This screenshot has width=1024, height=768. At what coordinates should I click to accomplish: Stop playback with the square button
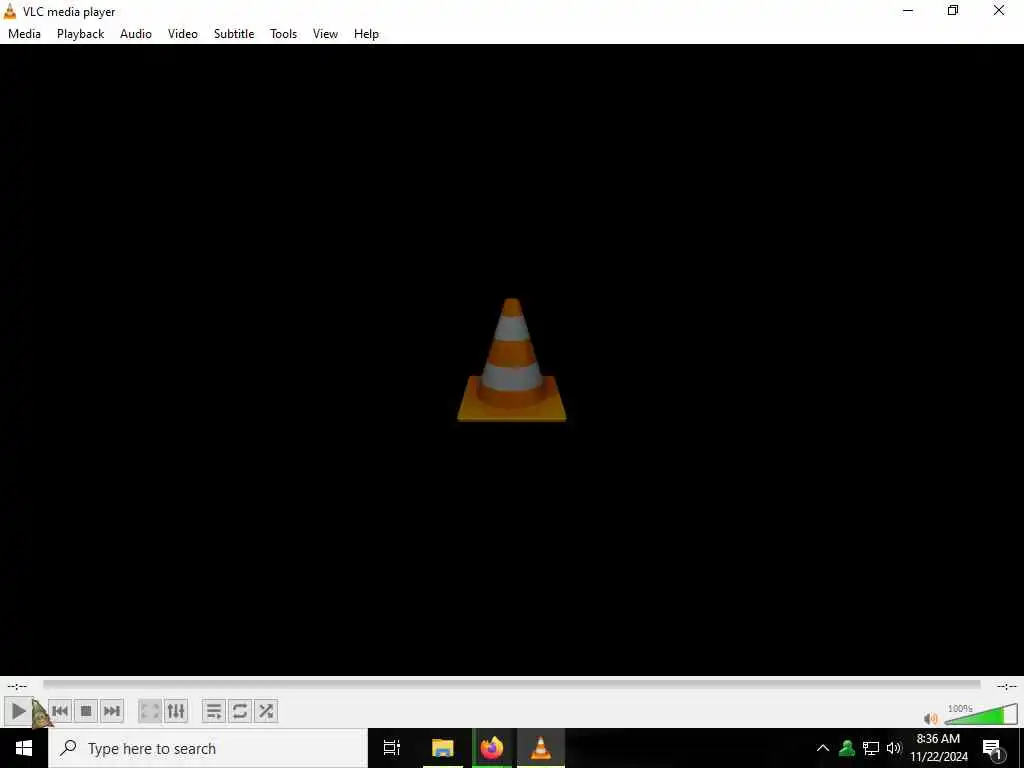86,711
